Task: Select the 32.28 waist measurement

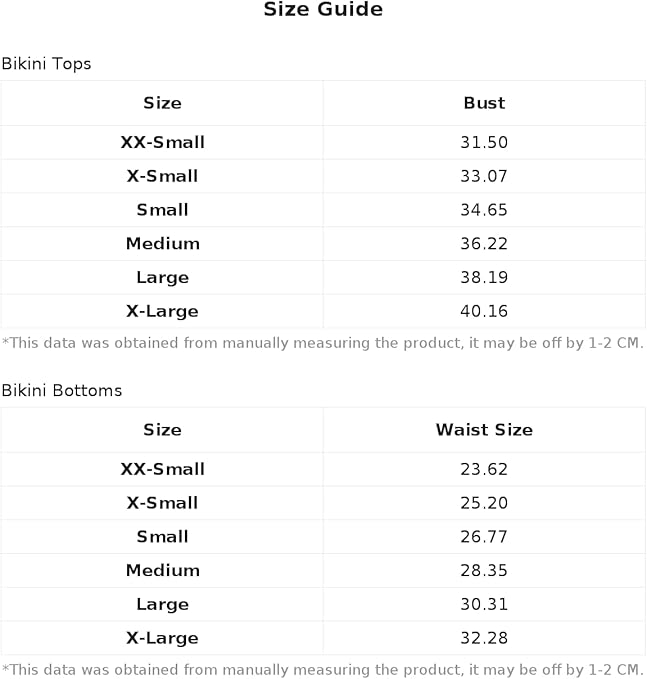Action: (x=484, y=638)
